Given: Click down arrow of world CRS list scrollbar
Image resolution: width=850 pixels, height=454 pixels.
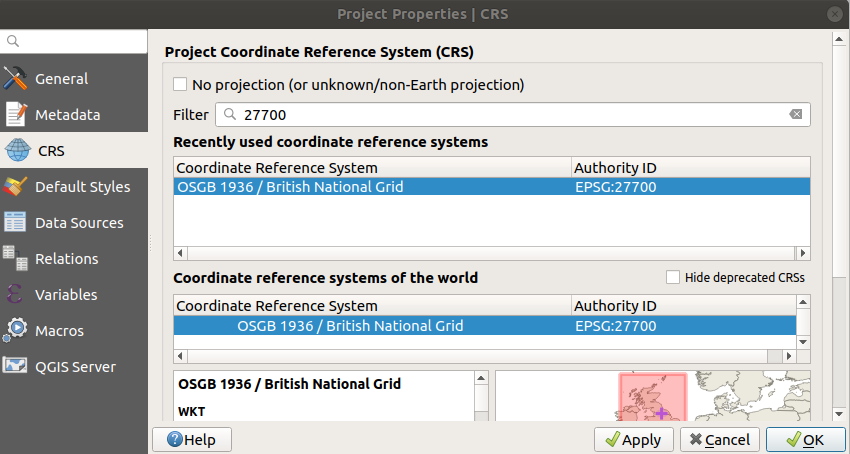Looking at the screenshot, I should tap(803, 342).
